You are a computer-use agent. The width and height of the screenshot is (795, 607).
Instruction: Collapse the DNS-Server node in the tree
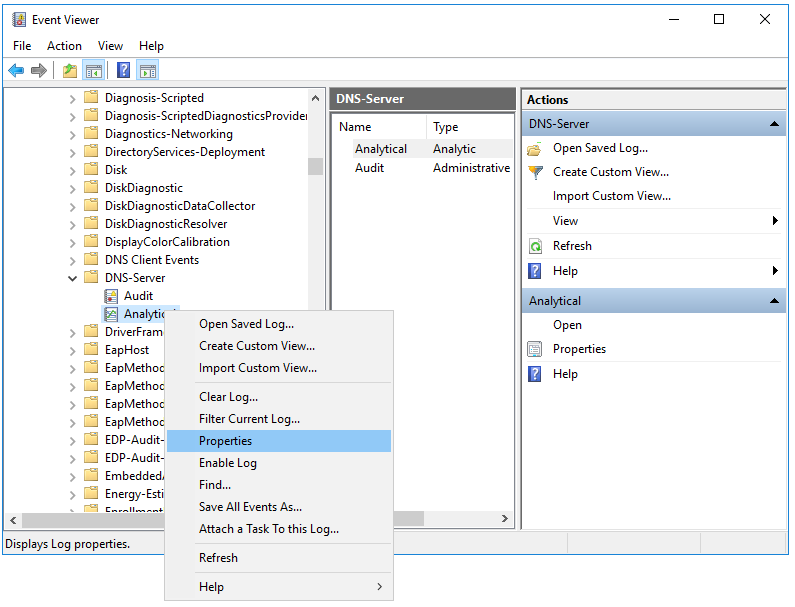72,278
